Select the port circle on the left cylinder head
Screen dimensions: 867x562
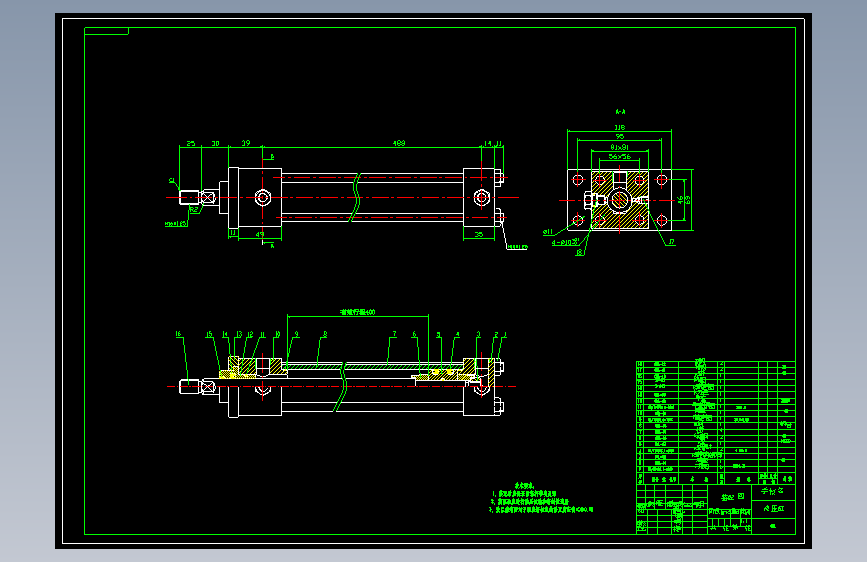(263, 197)
